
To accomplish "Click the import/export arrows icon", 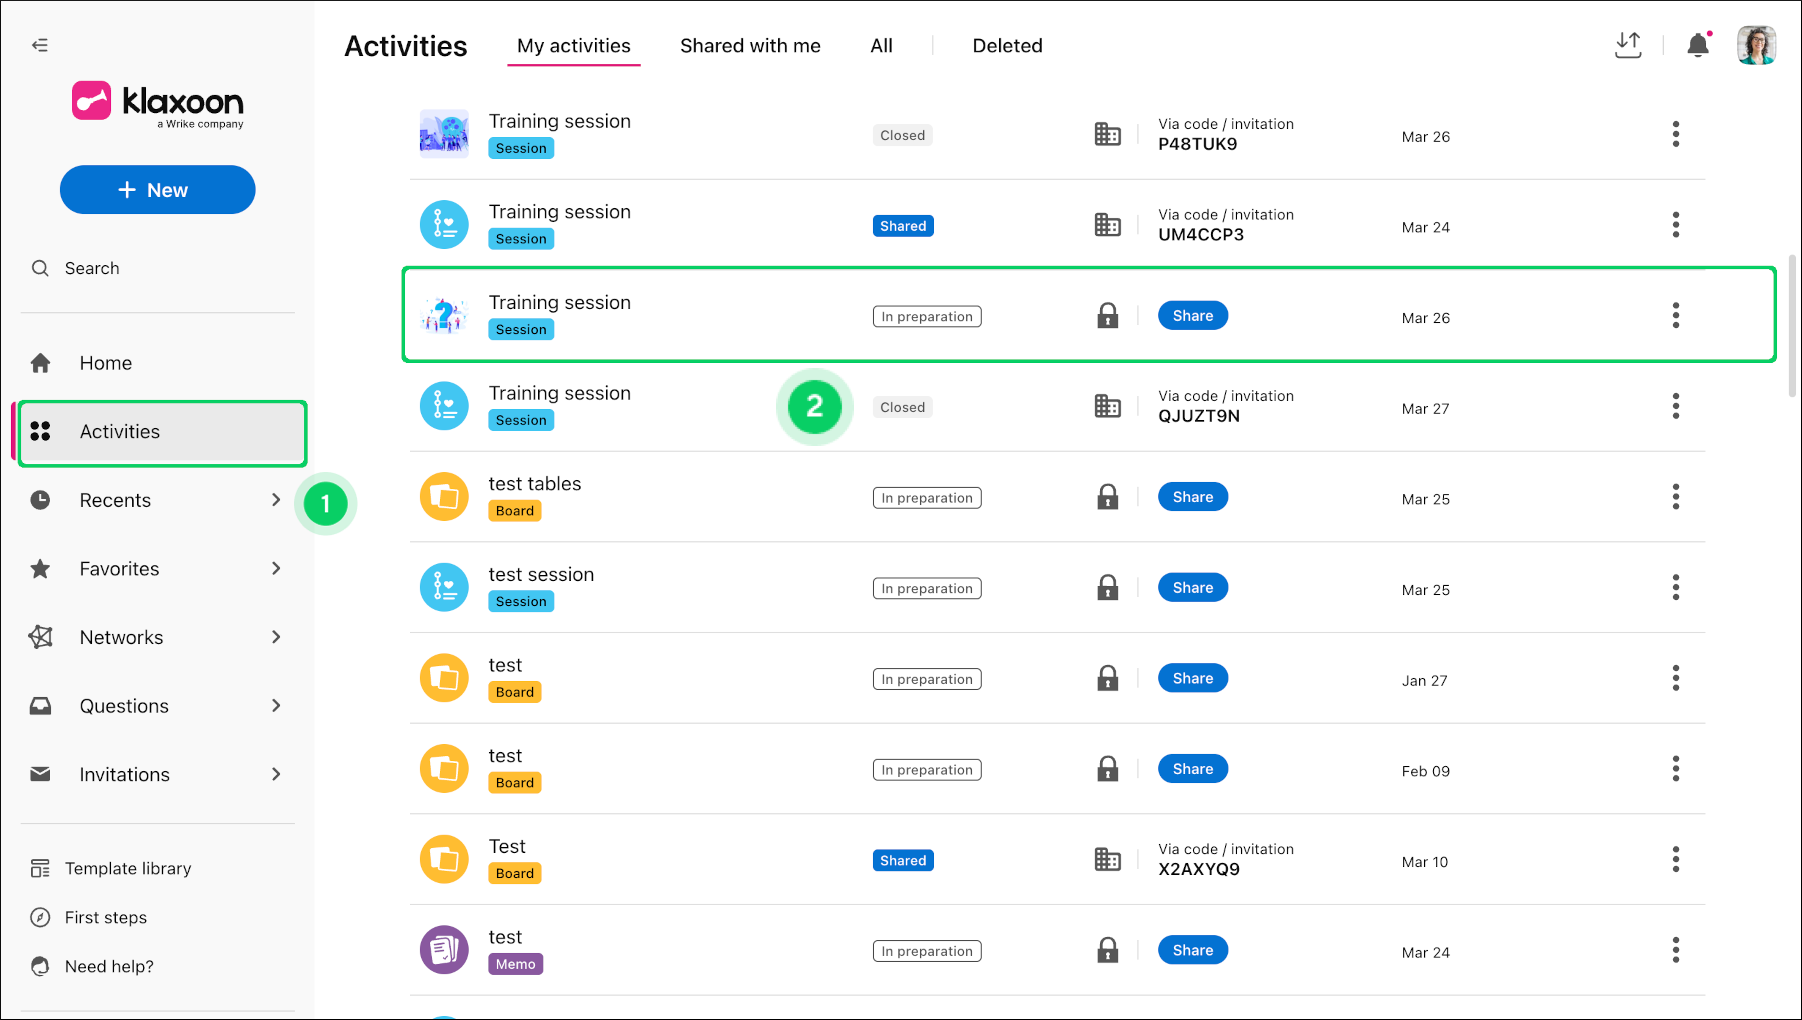I will (x=1628, y=45).
